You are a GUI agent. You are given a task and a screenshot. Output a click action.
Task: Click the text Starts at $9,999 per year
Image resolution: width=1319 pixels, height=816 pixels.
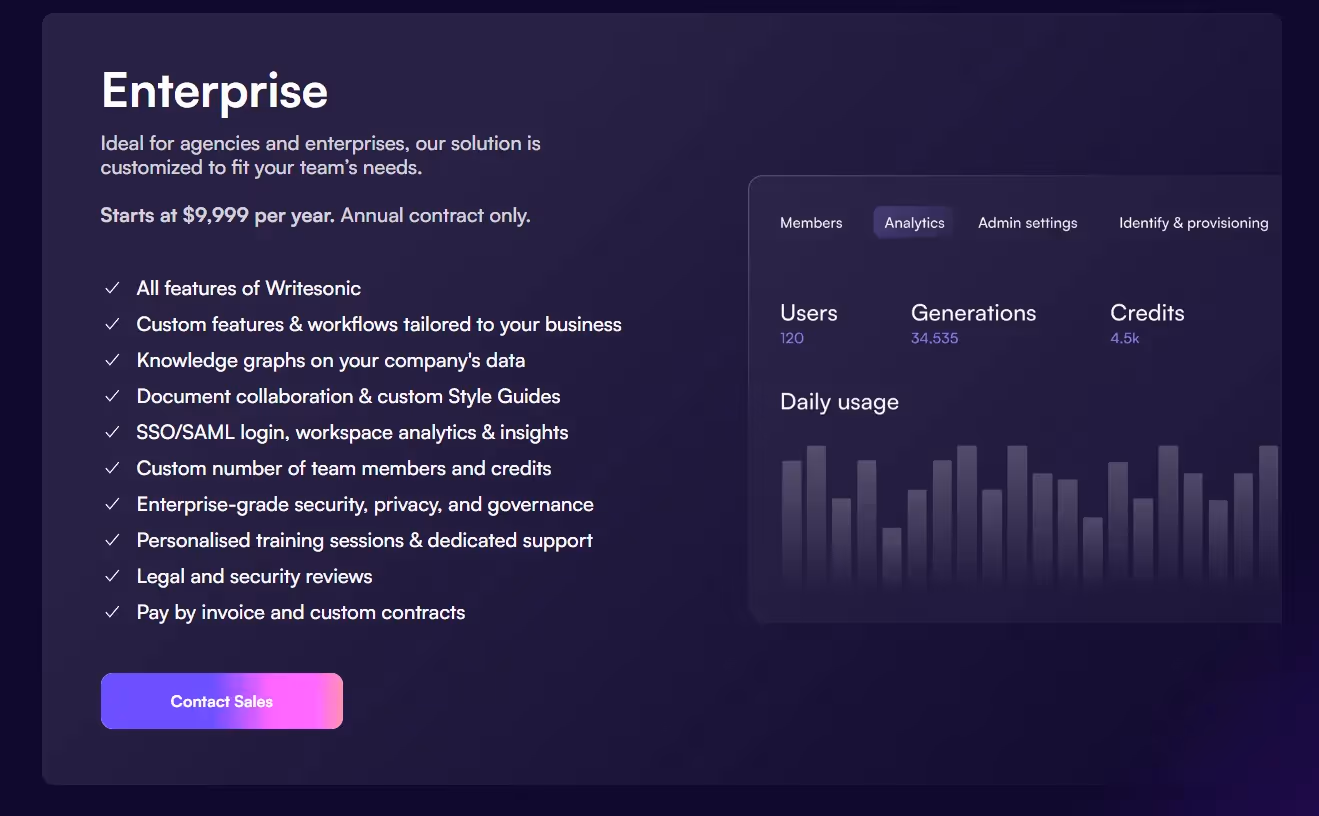[x=217, y=215]
